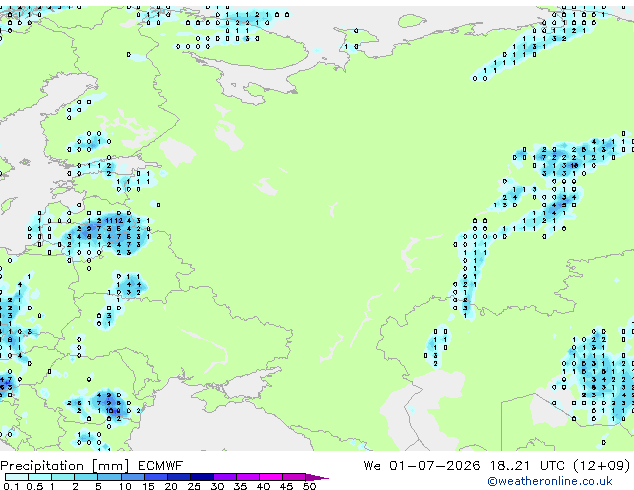Pick the 20–25 mm dark blue swatch

click(x=178, y=477)
